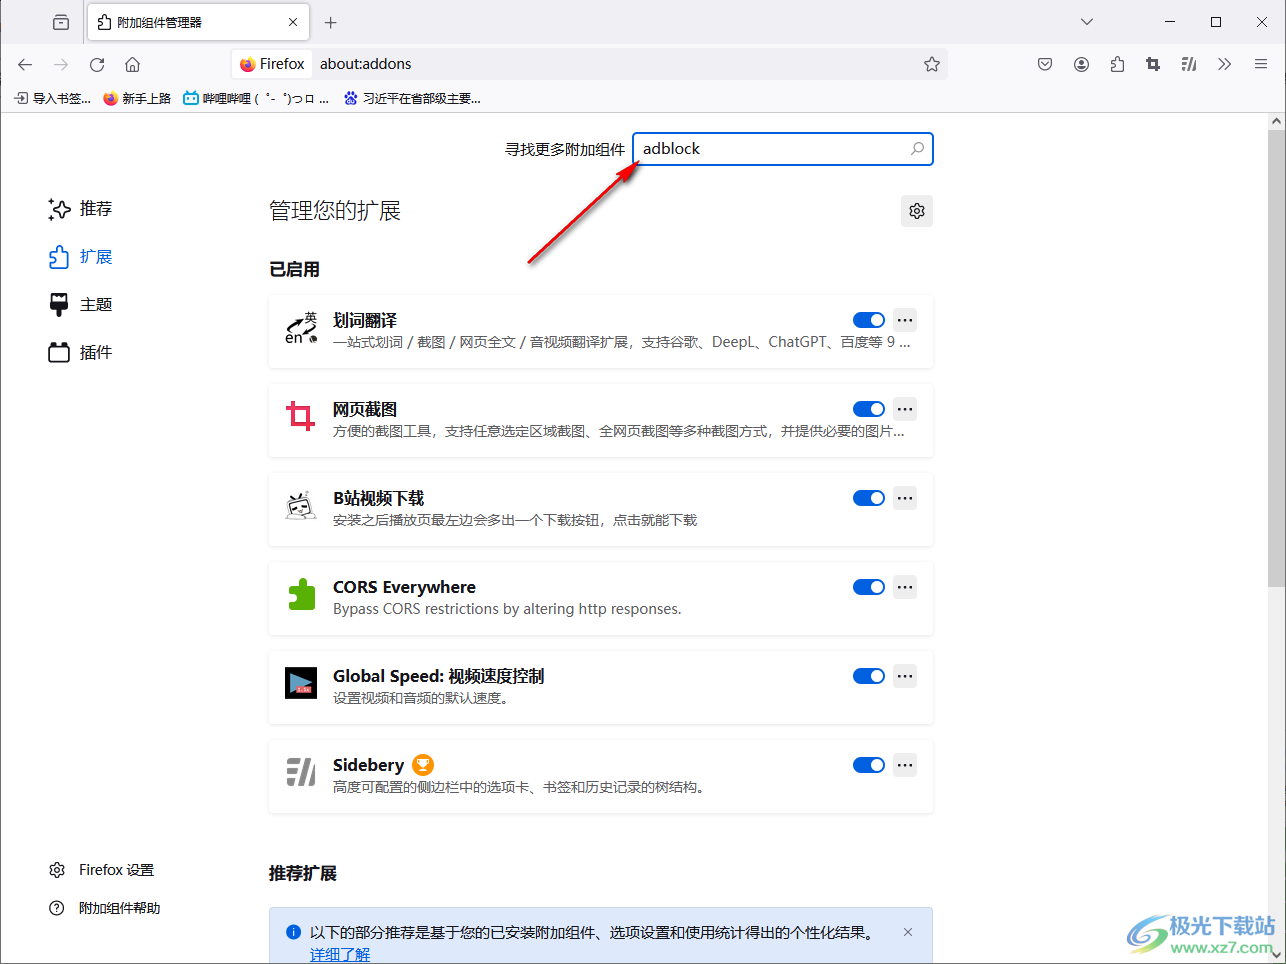Click the green CORS Everywhere puzzle icon
Image resolution: width=1286 pixels, height=964 pixels.
(x=301, y=594)
